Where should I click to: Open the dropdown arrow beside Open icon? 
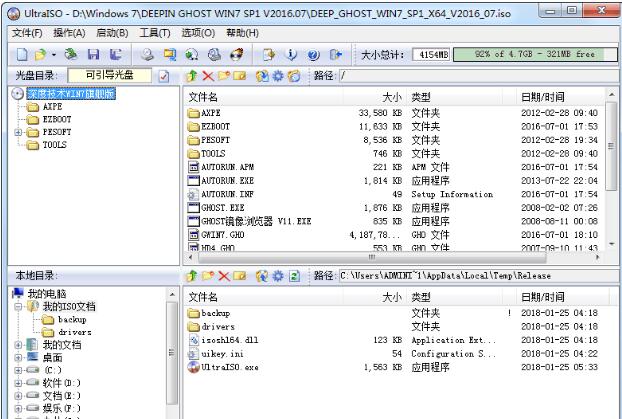(54, 54)
